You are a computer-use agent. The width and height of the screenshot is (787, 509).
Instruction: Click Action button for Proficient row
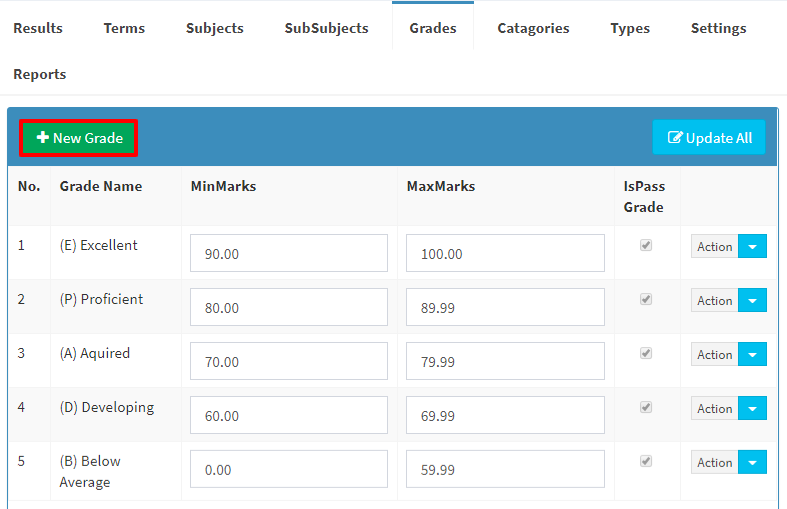[x=714, y=300]
